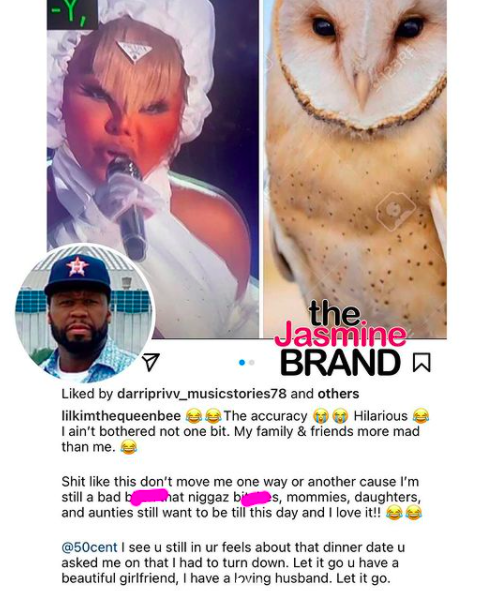Save post with the bookmark icon
The height and width of the screenshot is (591, 492).
click(x=421, y=362)
